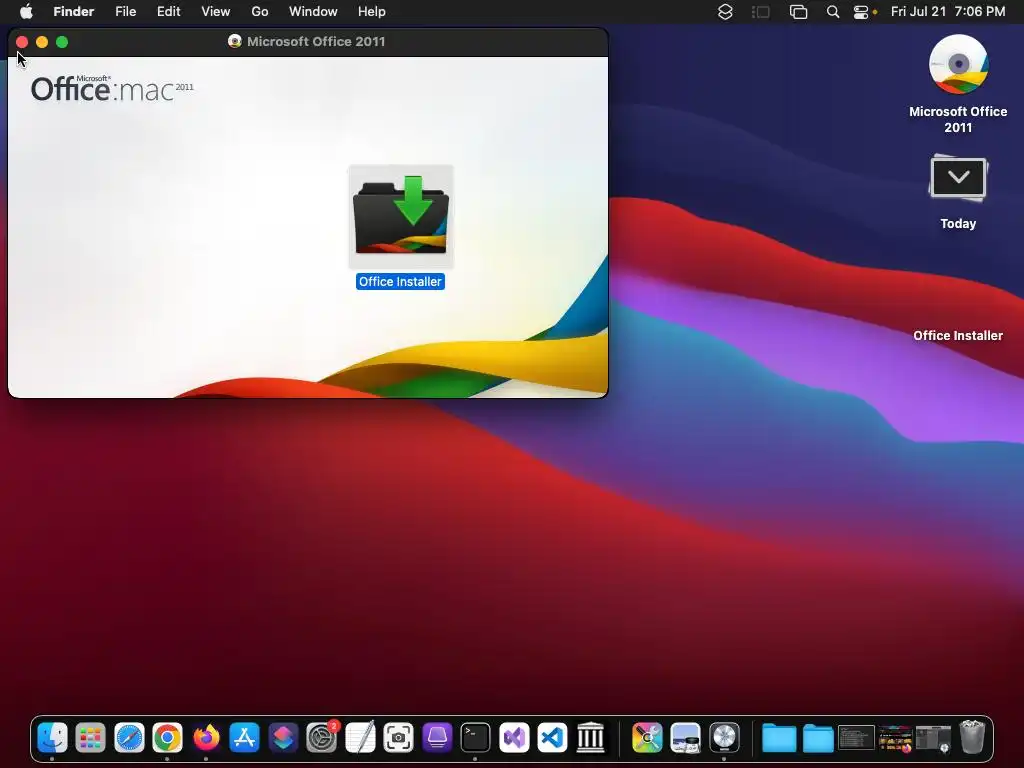Launch Visual Studio Code (blue) from the Dock
The height and width of the screenshot is (768, 1024).
tap(552, 738)
